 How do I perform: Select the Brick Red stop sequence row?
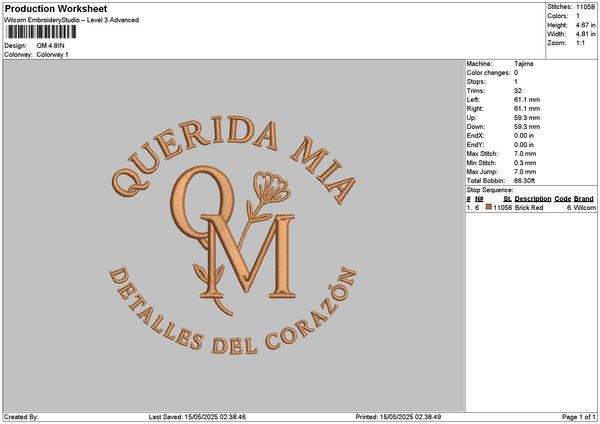(x=531, y=207)
